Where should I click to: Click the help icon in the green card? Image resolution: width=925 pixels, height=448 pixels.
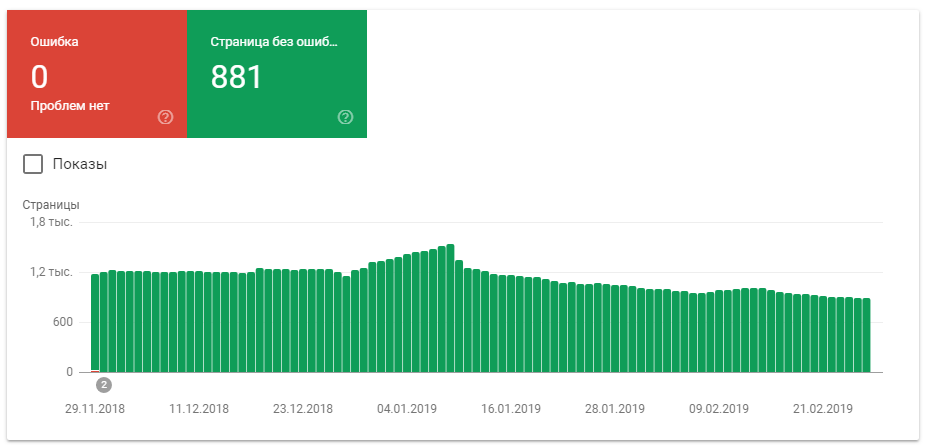346,117
